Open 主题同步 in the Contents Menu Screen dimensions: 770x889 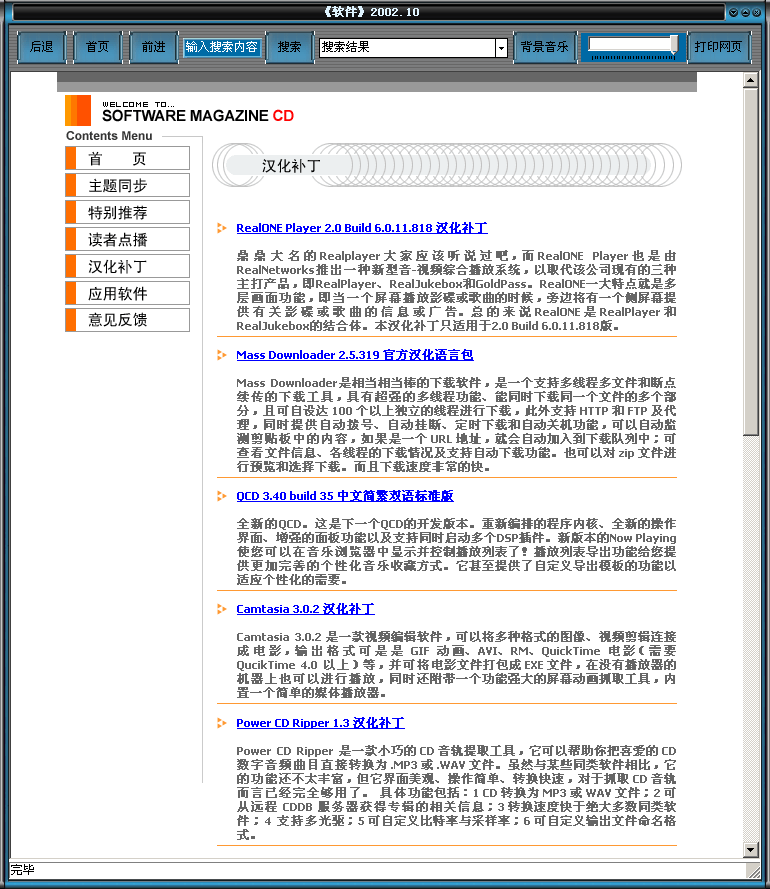(128, 185)
